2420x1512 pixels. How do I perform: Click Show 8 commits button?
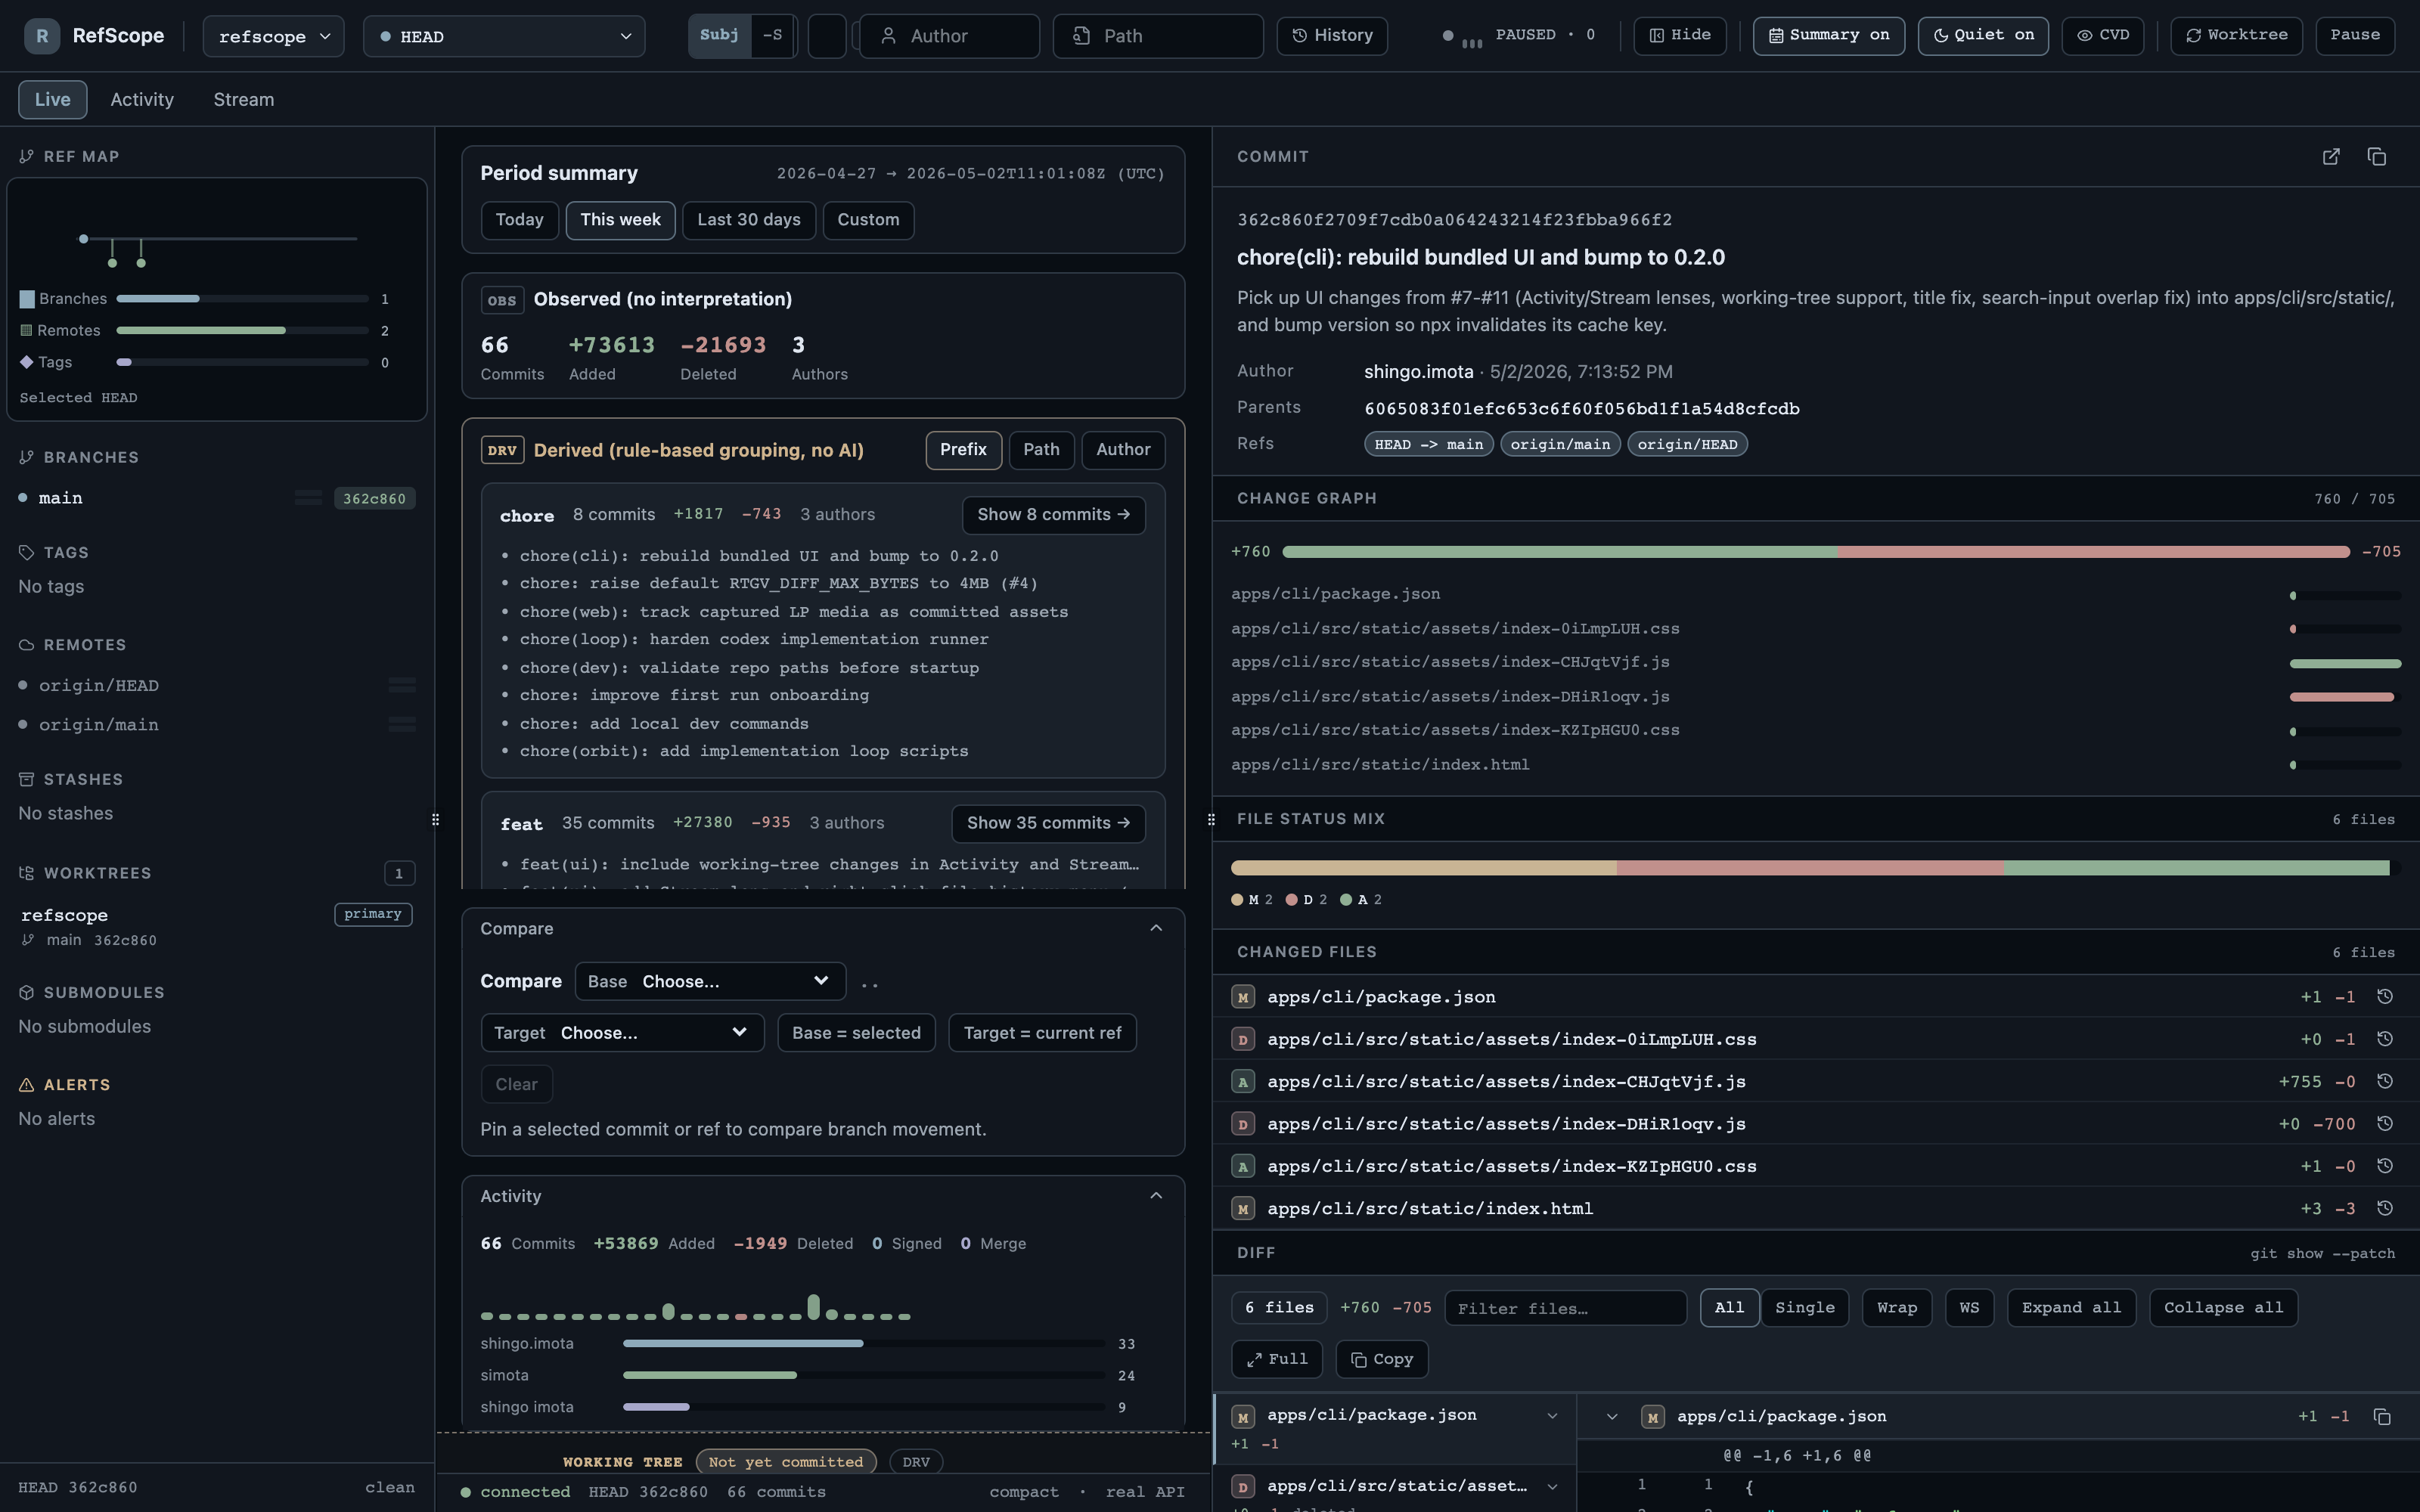[1054, 515]
